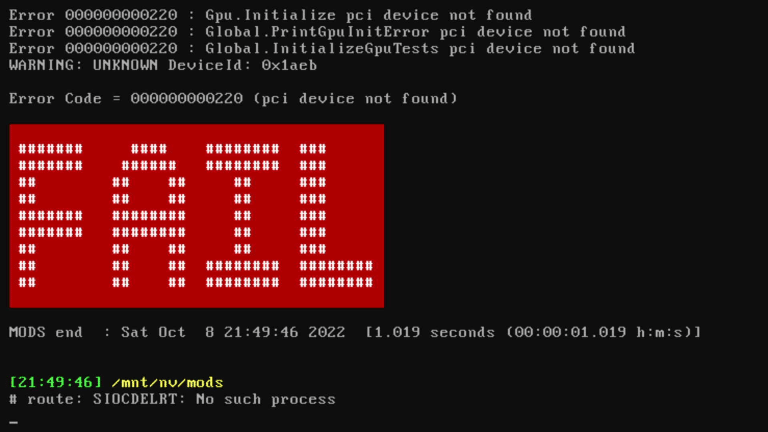The image size is (768, 432).
Task: Click the Global.PrintGpuInitError error line
Action: (317, 32)
